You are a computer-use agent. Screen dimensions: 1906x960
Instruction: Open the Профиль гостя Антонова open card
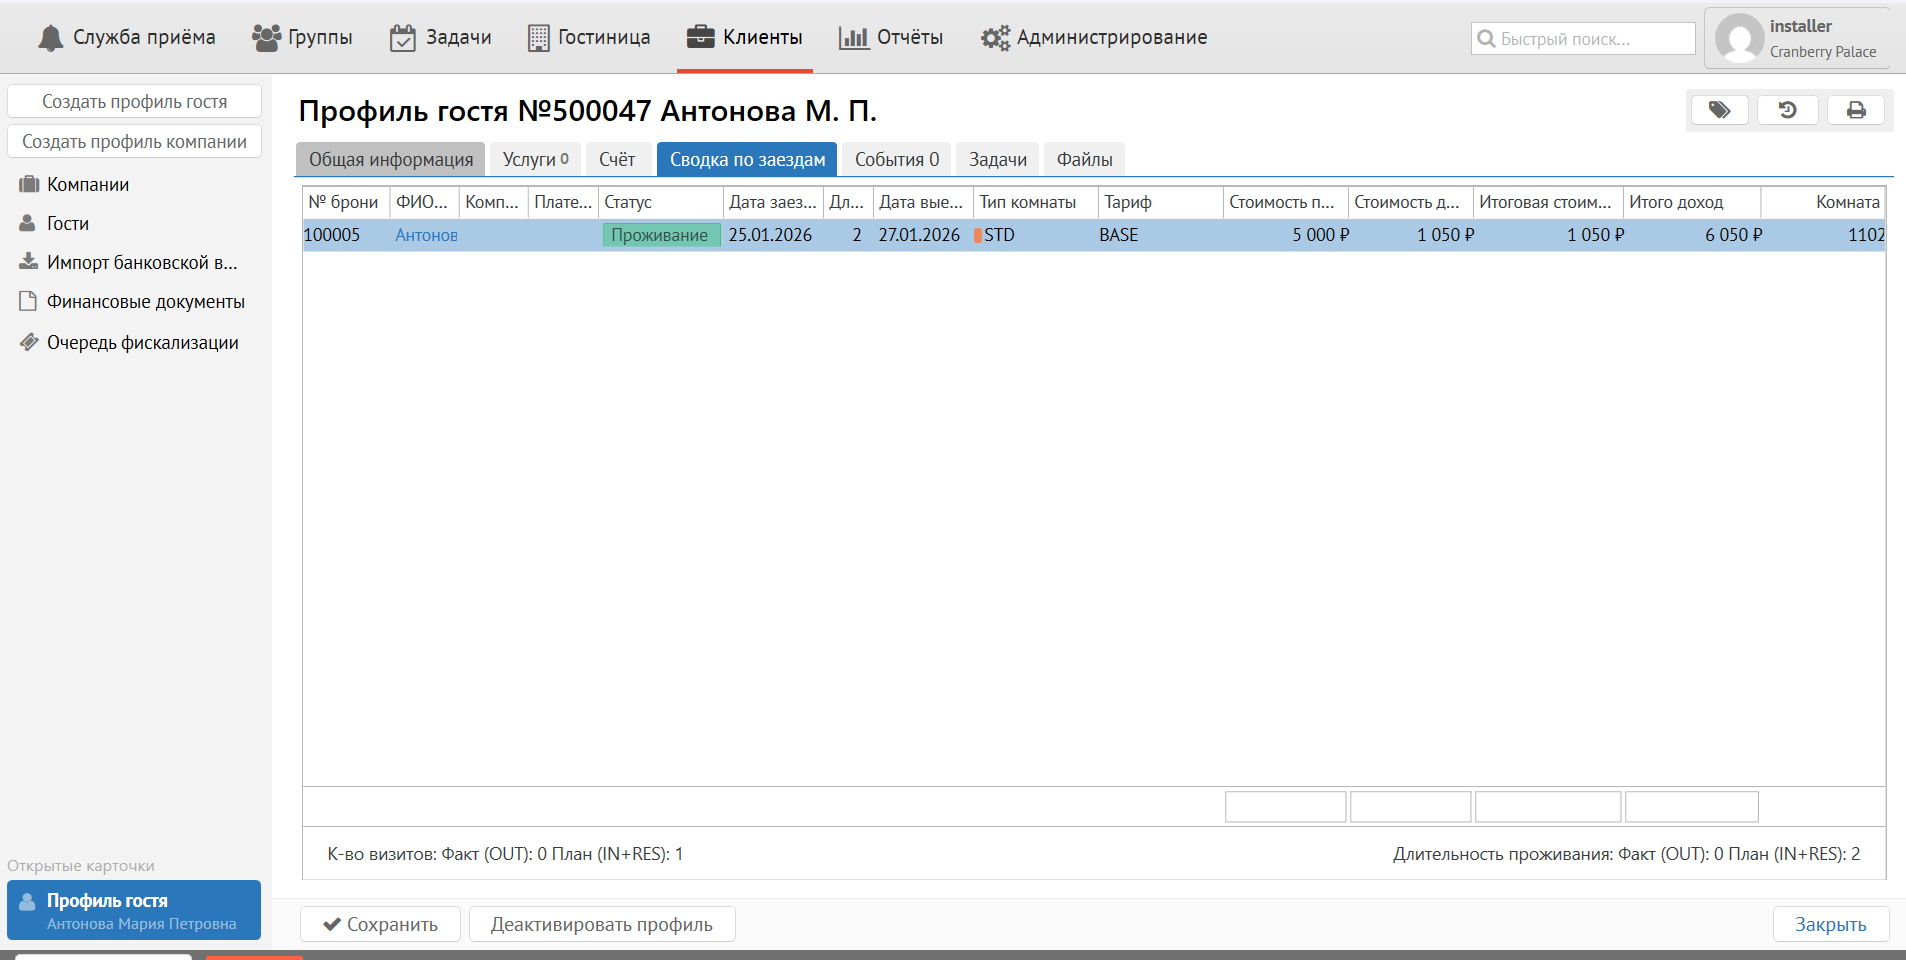pyautogui.click(x=134, y=910)
